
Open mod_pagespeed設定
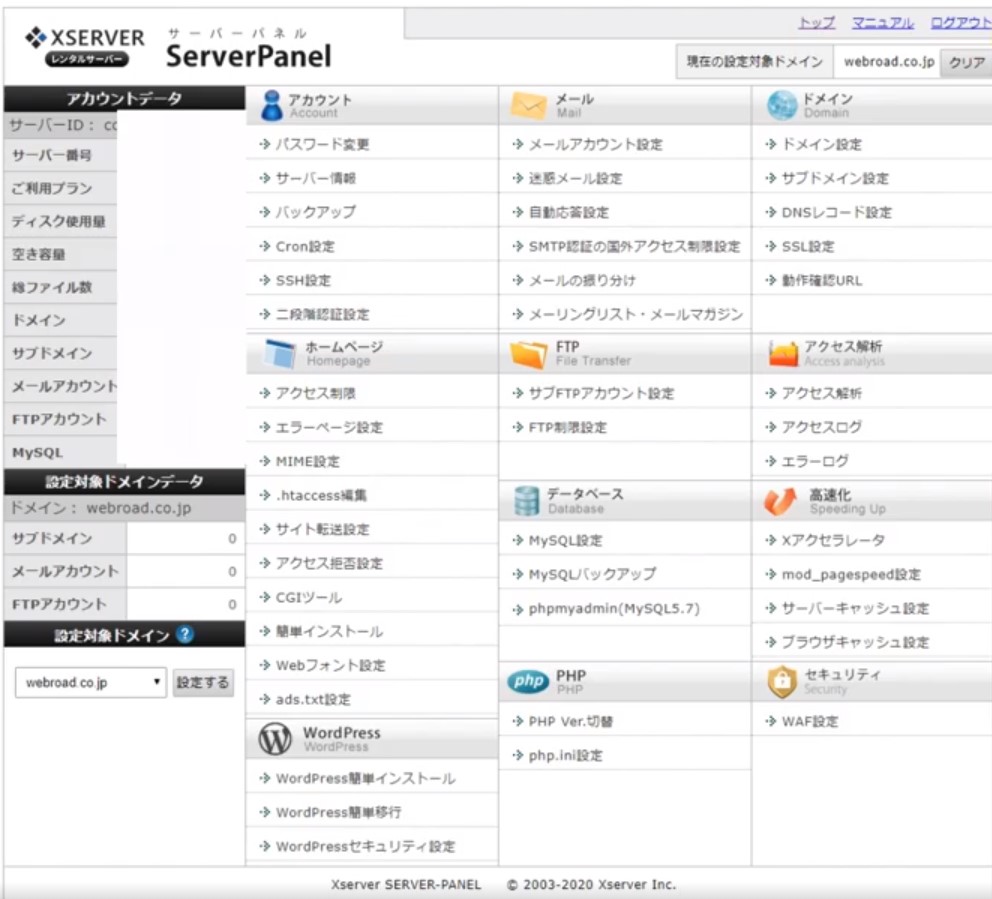coord(851,574)
